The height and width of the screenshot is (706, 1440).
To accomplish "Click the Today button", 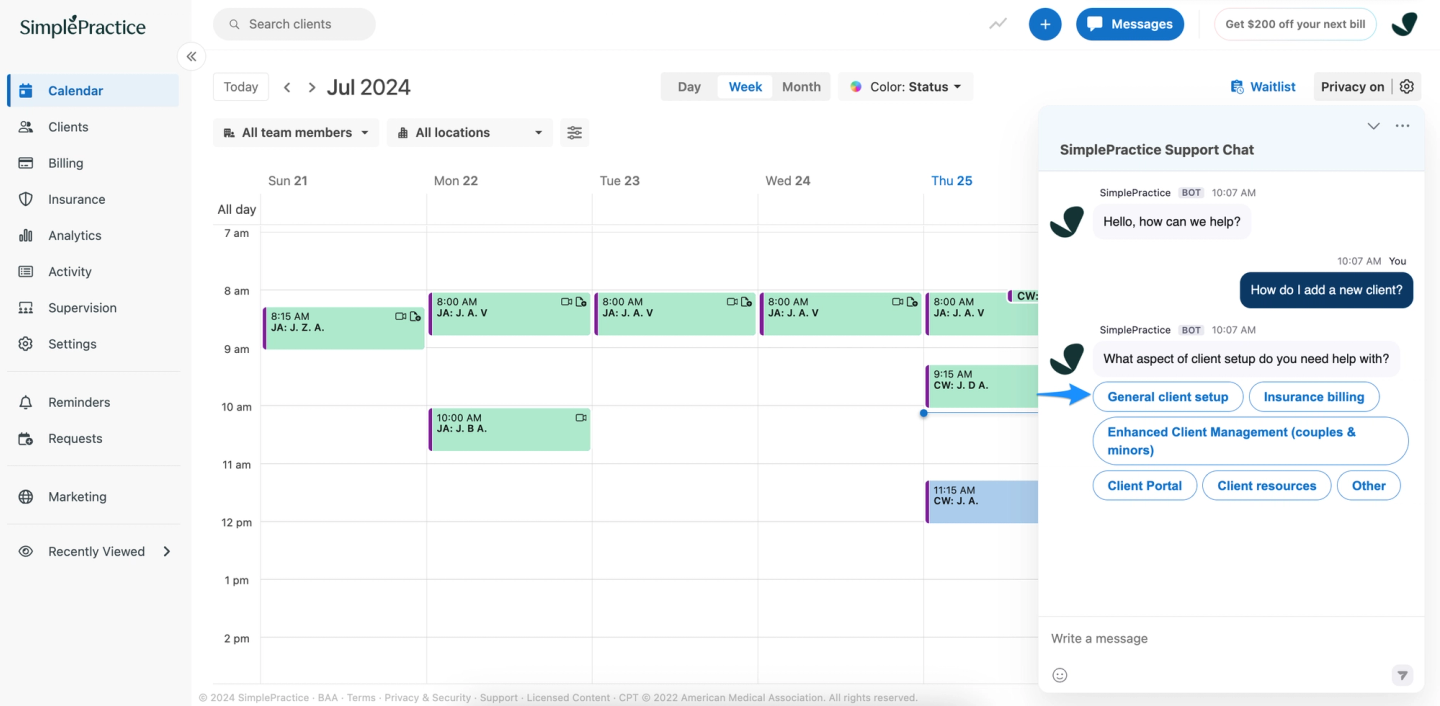I will (x=241, y=87).
